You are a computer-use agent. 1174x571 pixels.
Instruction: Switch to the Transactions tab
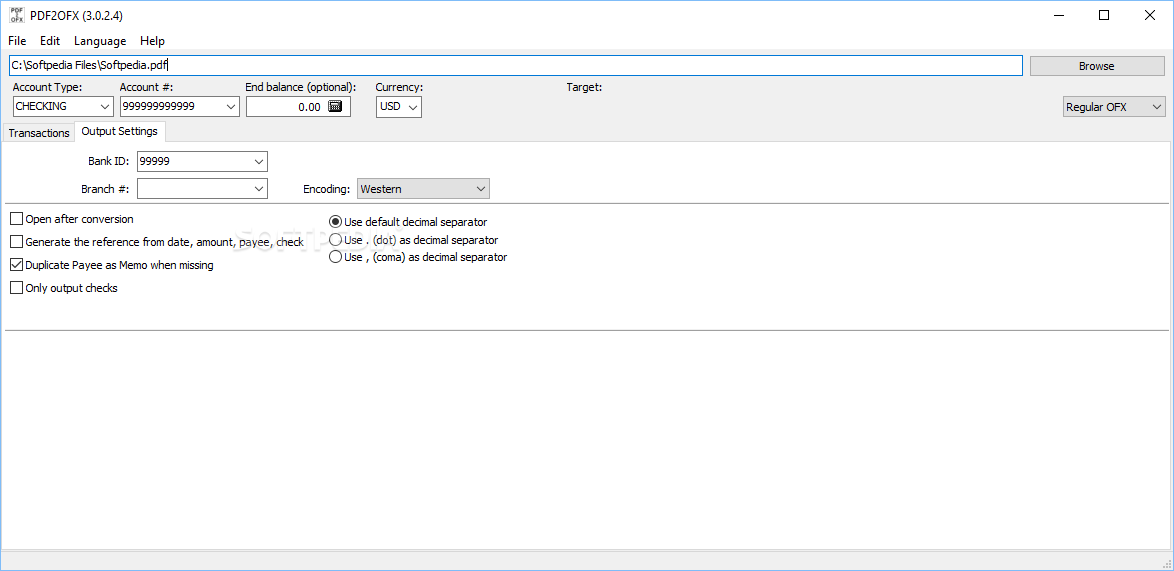[x=39, y=133]
